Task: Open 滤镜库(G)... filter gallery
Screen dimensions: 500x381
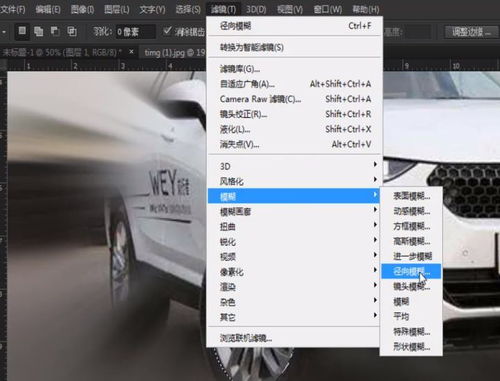Action: pos(294,69)
